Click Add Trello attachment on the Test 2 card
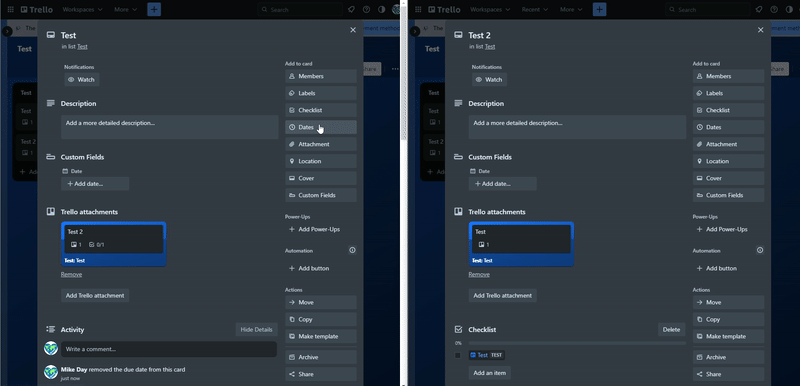The width and height of the screenshot is (800, 386). tap(503, 295)
